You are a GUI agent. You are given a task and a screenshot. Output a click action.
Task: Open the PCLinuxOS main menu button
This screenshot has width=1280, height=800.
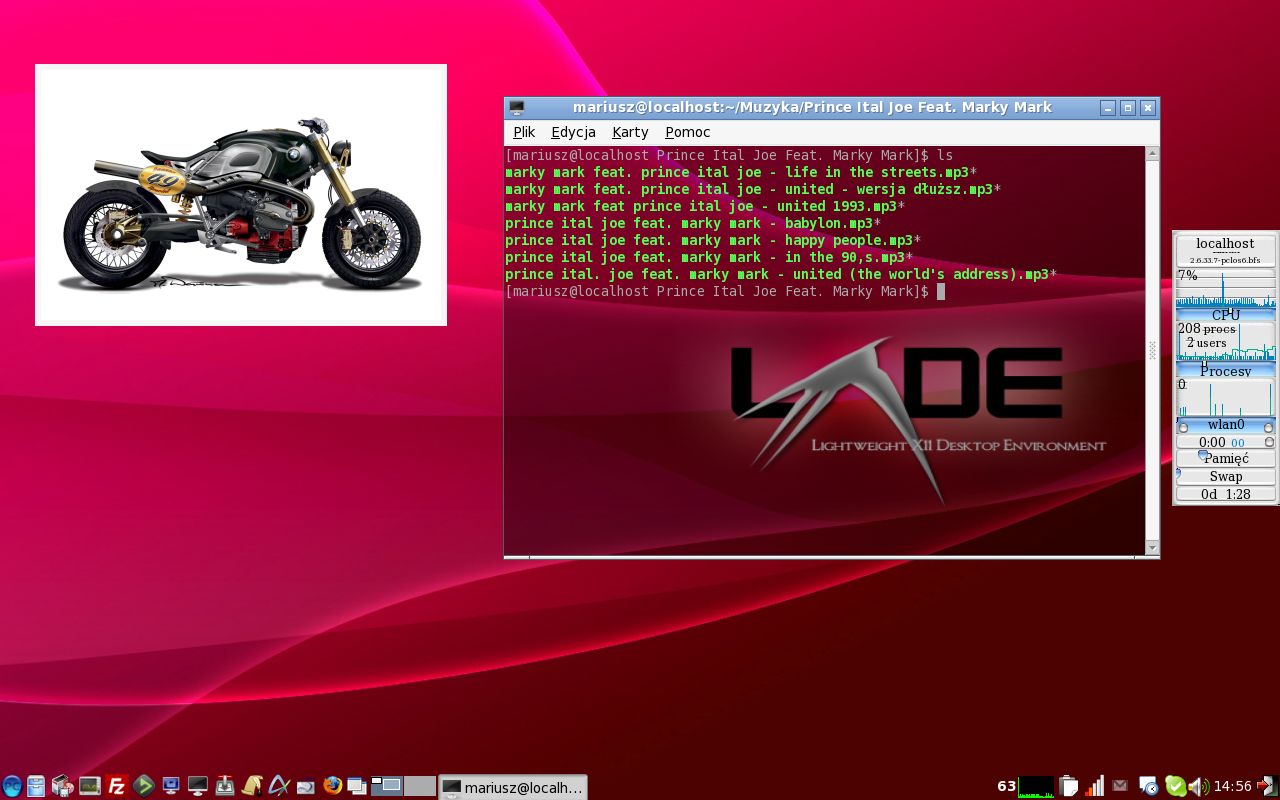pyautogui.click(x=12, y=786)
